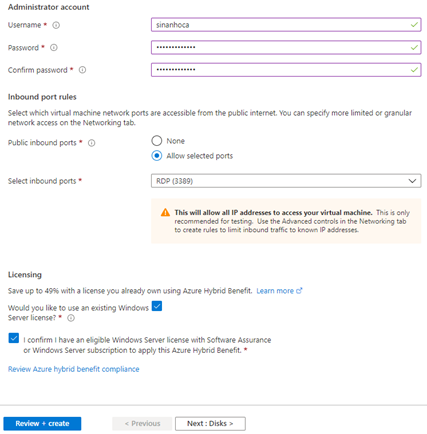
Task: Select the None radio option
Action: pos(157,141)
